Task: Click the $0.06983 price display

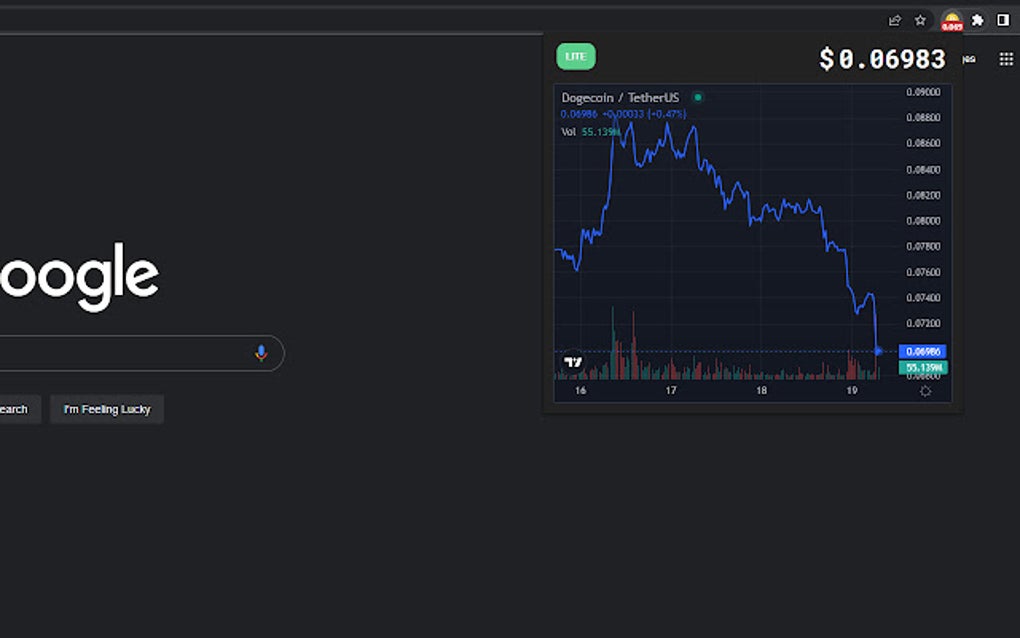Action: (882, 59)
